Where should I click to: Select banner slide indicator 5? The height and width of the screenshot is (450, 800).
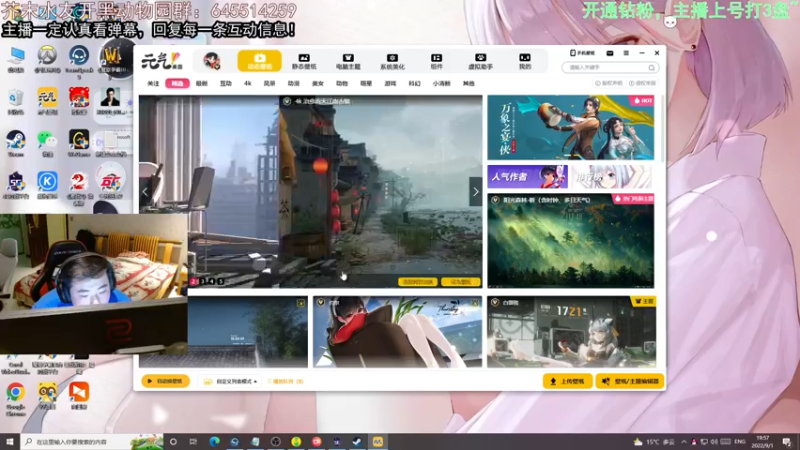tap(220, 281)
